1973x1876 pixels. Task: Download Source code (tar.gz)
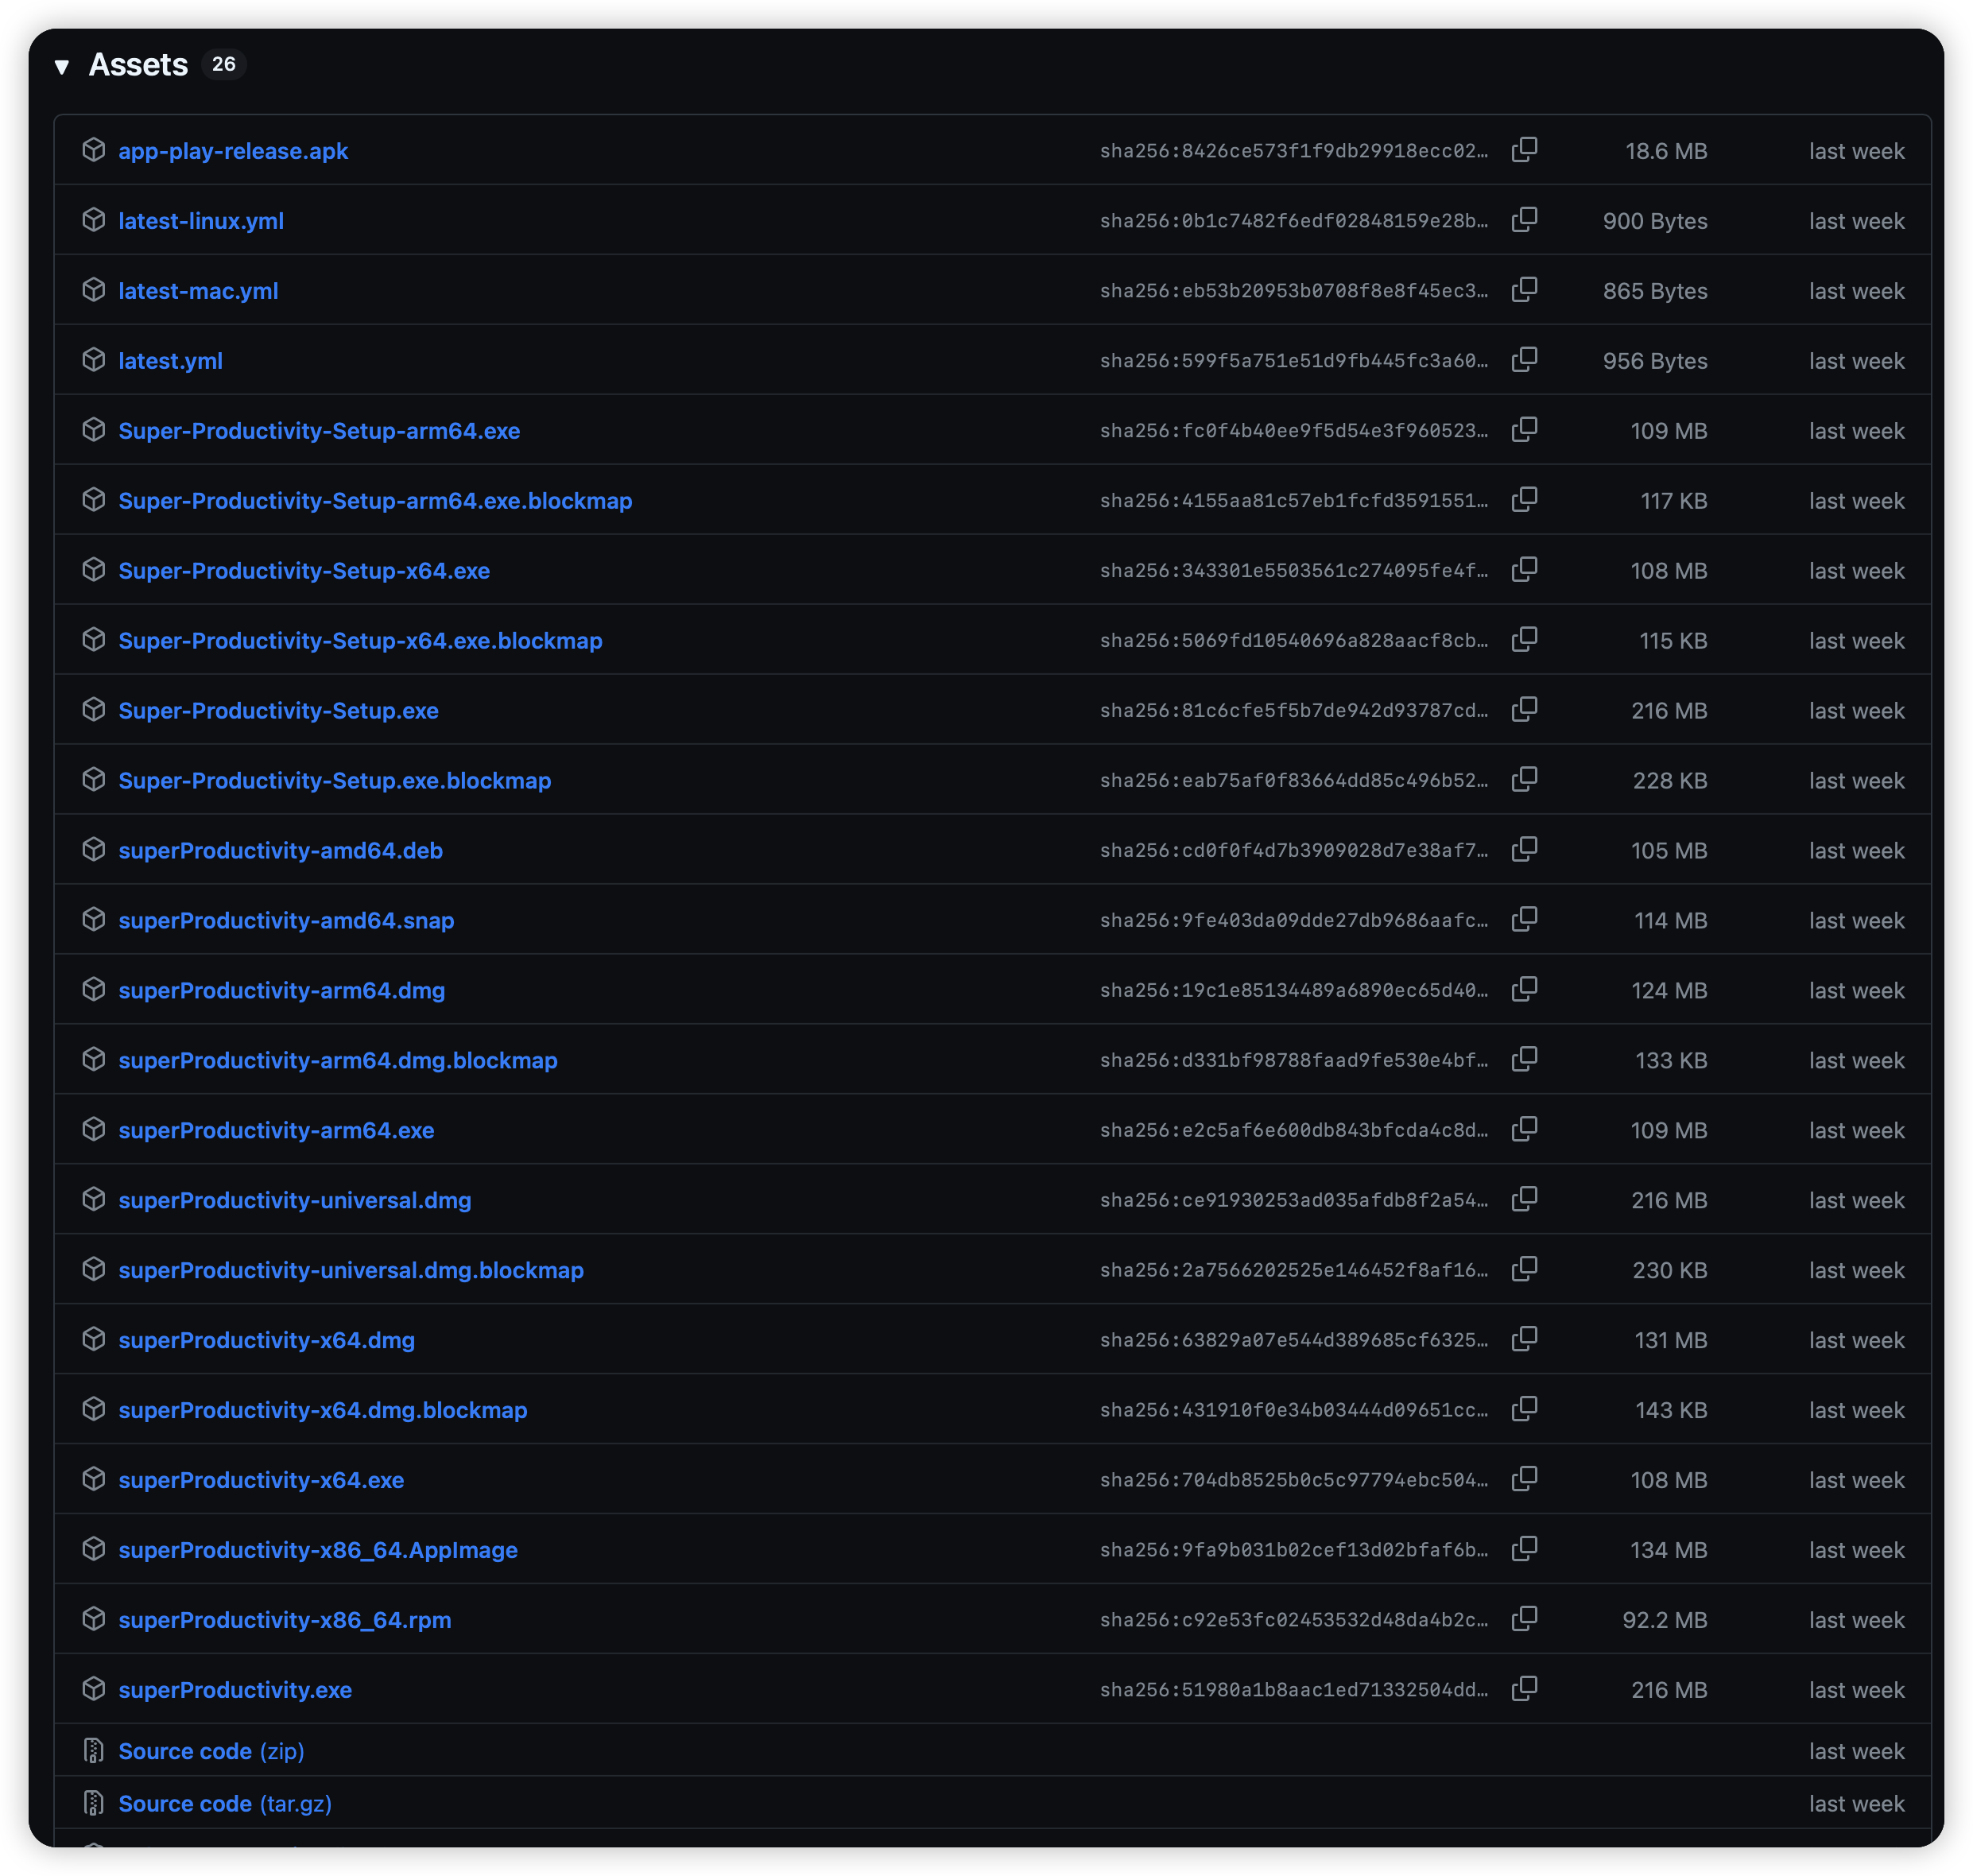[x=225, y=1805]
